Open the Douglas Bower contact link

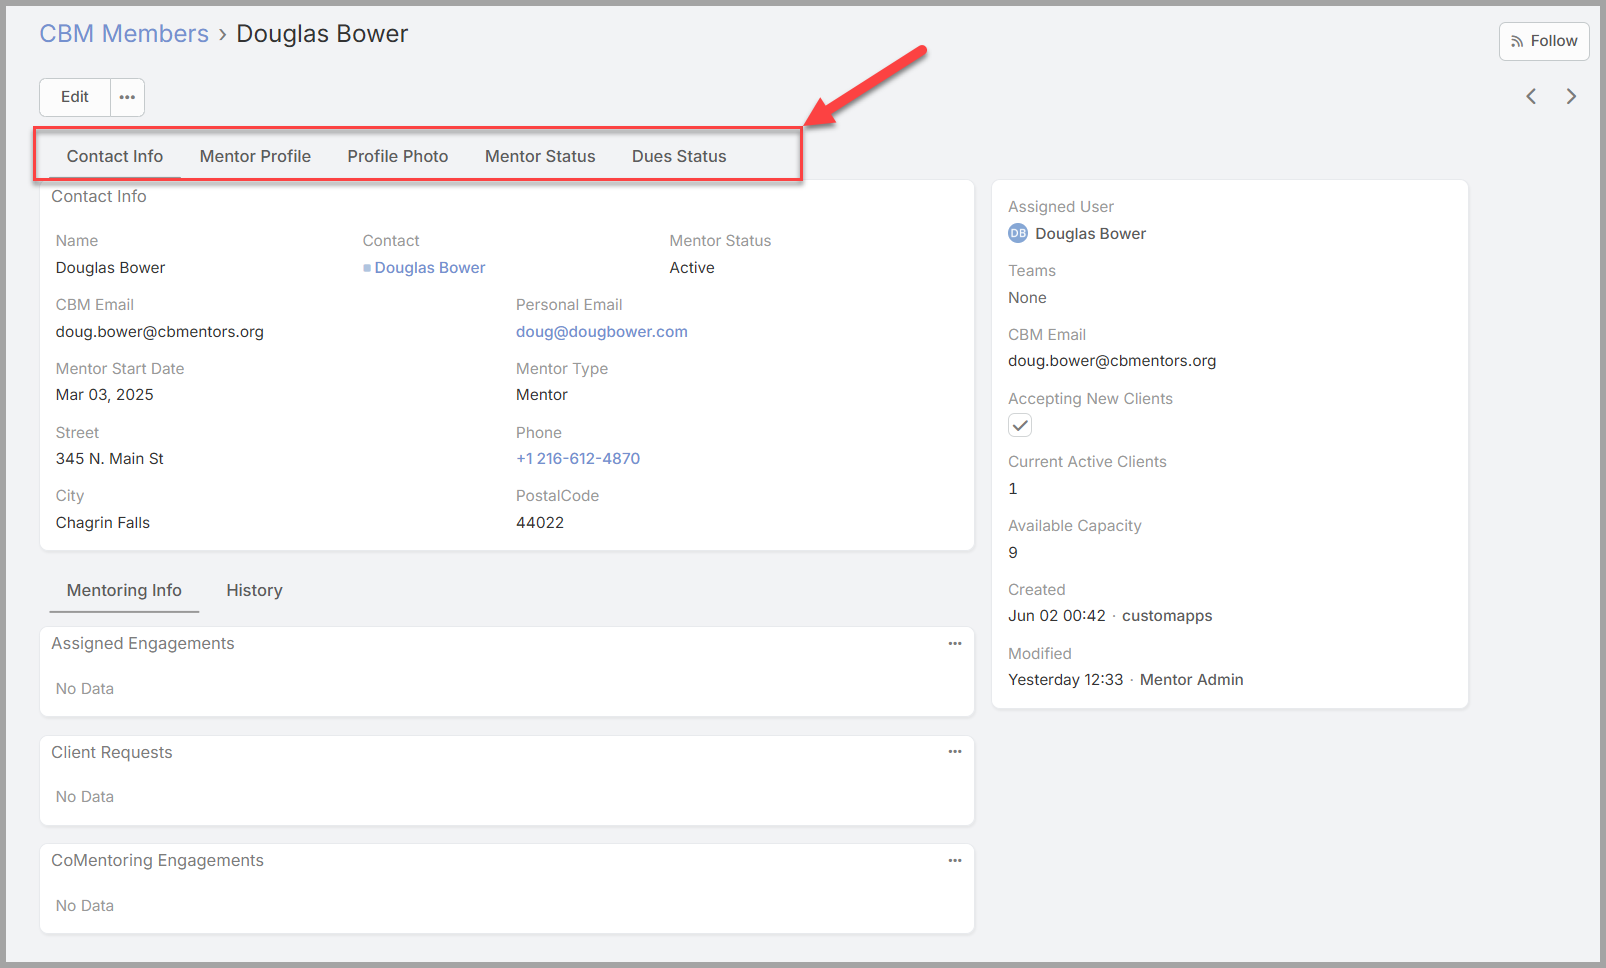click(x=430, y=267)
